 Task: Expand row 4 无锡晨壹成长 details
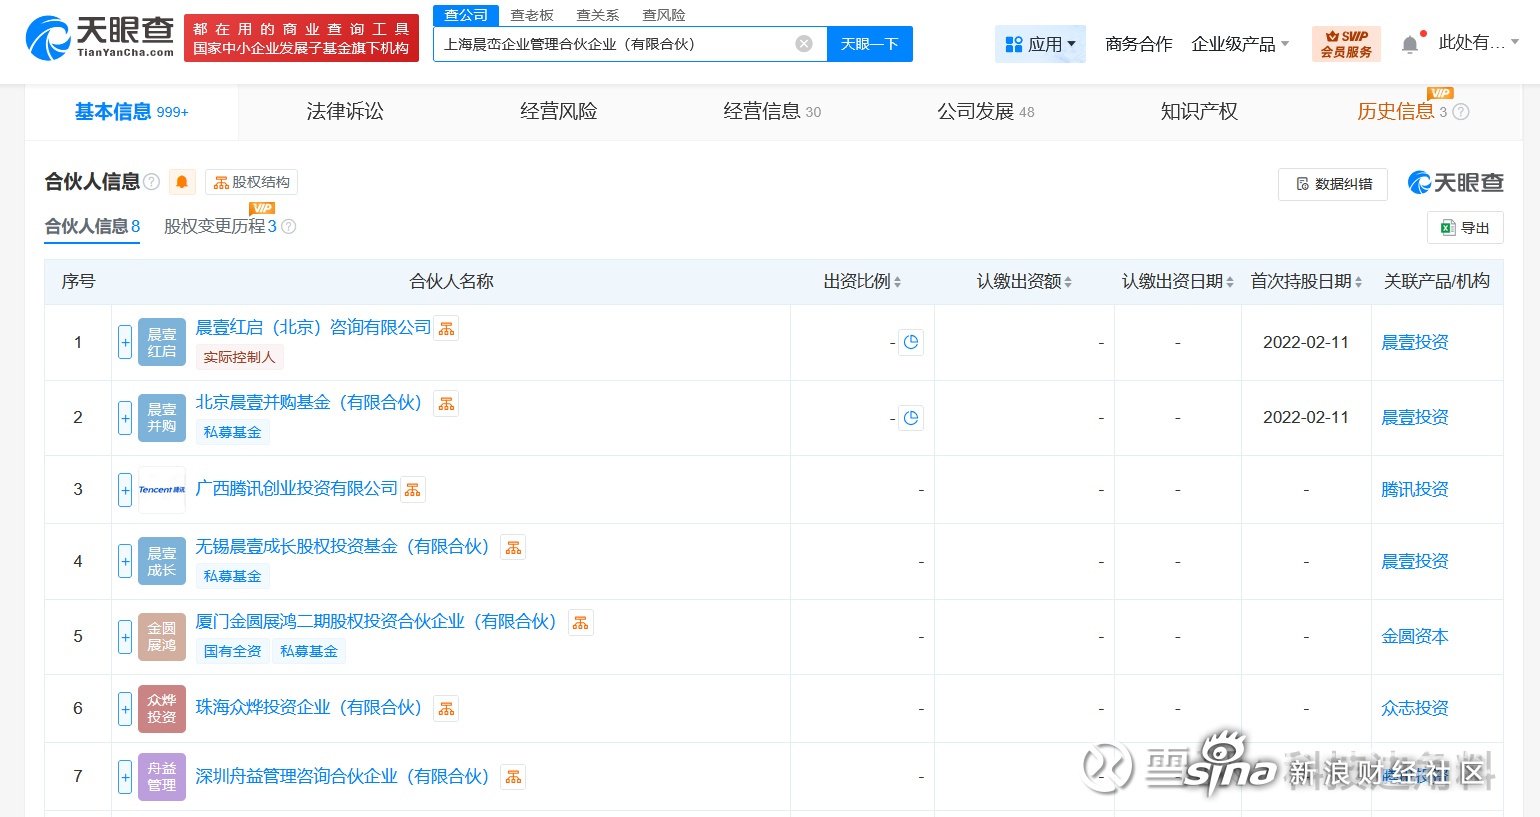(125, 561)
